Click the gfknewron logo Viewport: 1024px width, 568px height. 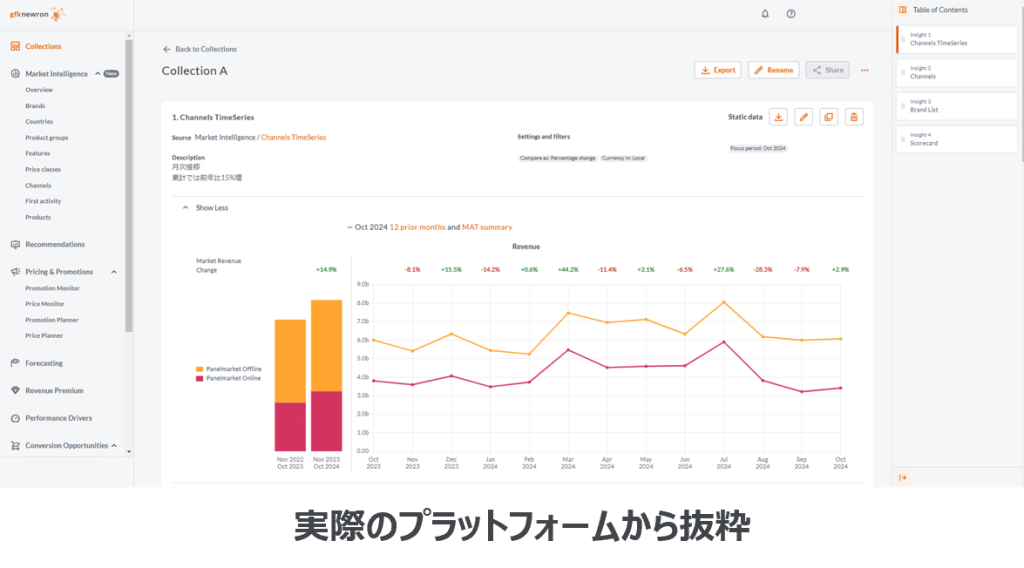37,14
